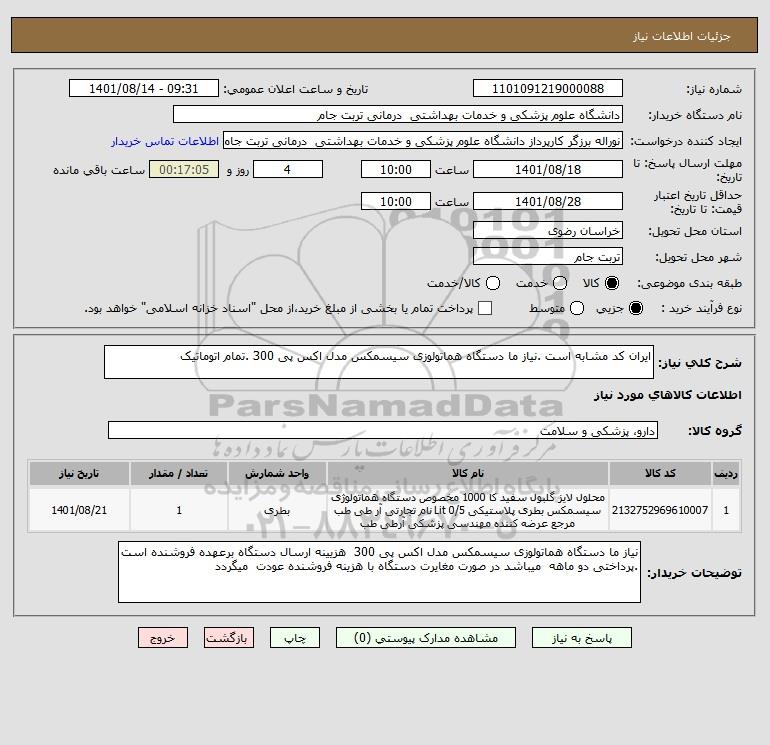Click the پاسخ به نیاز button
The width and height of the screenshot is (770, 745).
pos(581,637)
